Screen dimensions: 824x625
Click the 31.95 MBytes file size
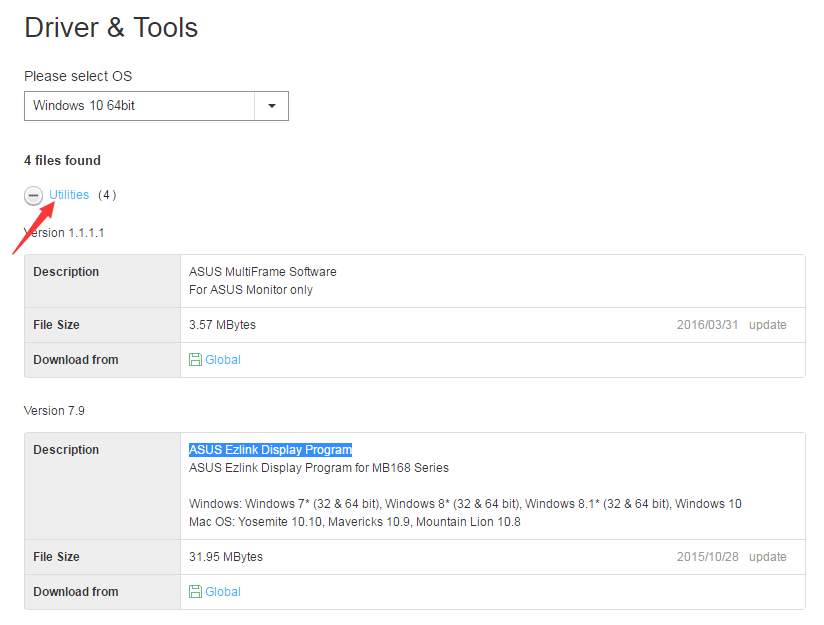226,557
